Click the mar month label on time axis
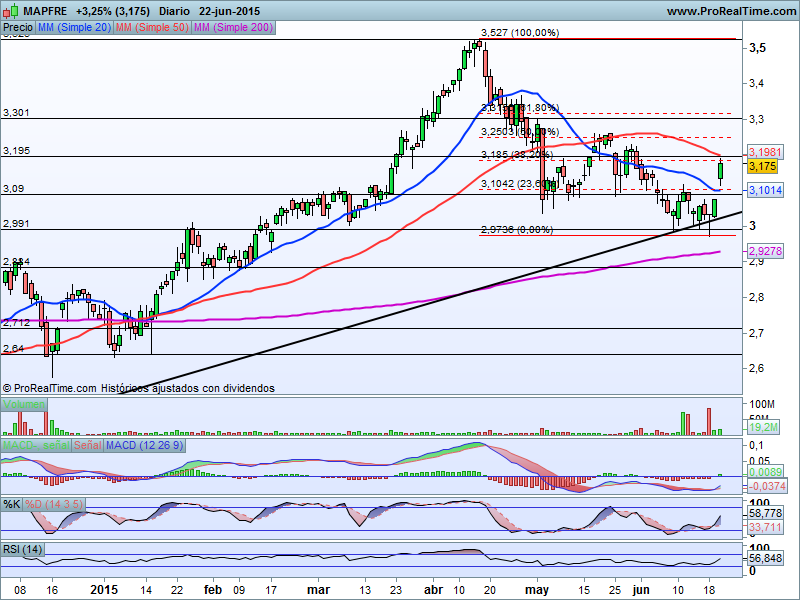Viewport: 800px width, 600px height. coord(319,590)
